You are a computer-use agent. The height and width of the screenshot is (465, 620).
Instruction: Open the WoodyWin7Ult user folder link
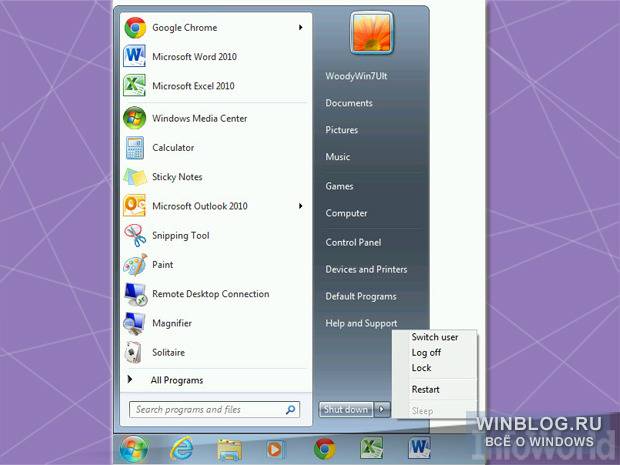pyautogui.click(x=356, y=76)
